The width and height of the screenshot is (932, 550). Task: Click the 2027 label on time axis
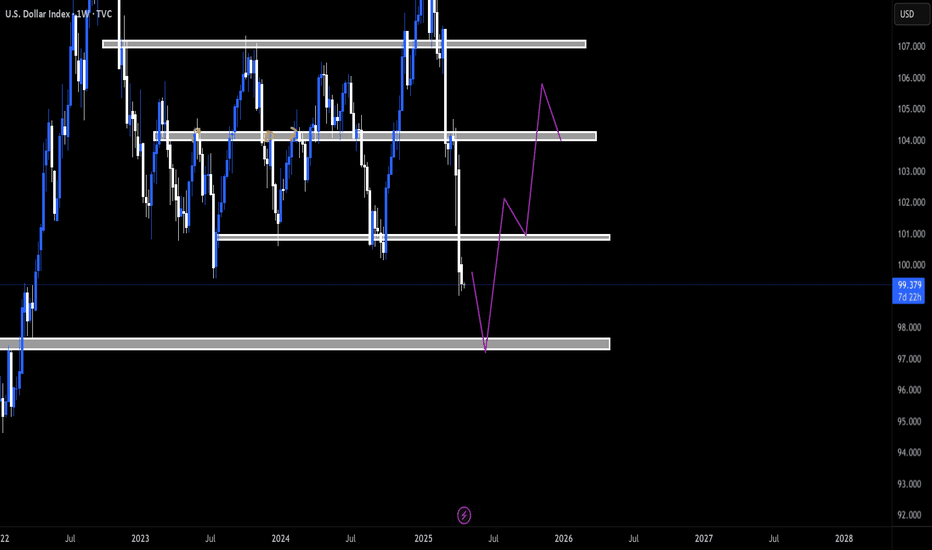point(704,538)
